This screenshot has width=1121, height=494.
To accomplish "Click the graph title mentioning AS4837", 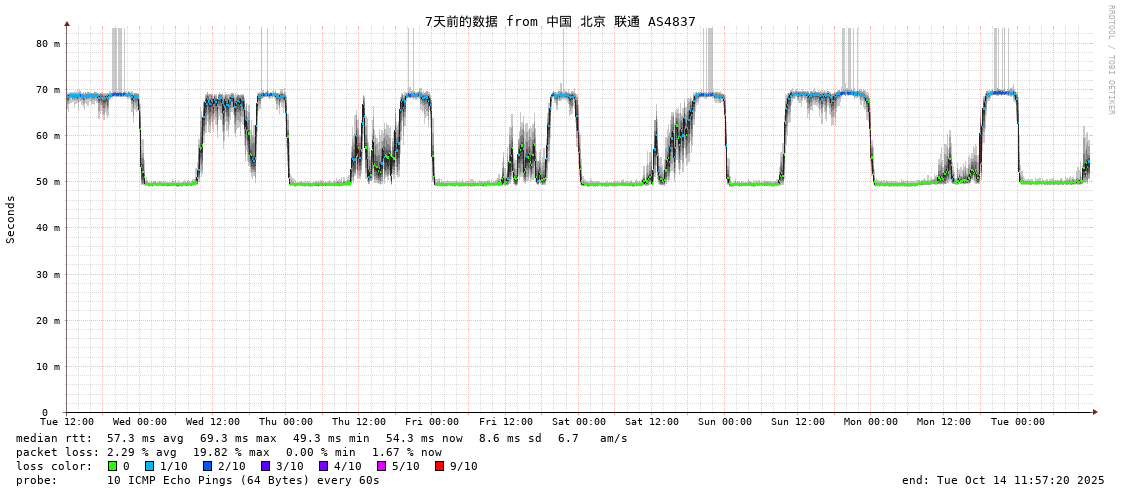I will (560, 21).
